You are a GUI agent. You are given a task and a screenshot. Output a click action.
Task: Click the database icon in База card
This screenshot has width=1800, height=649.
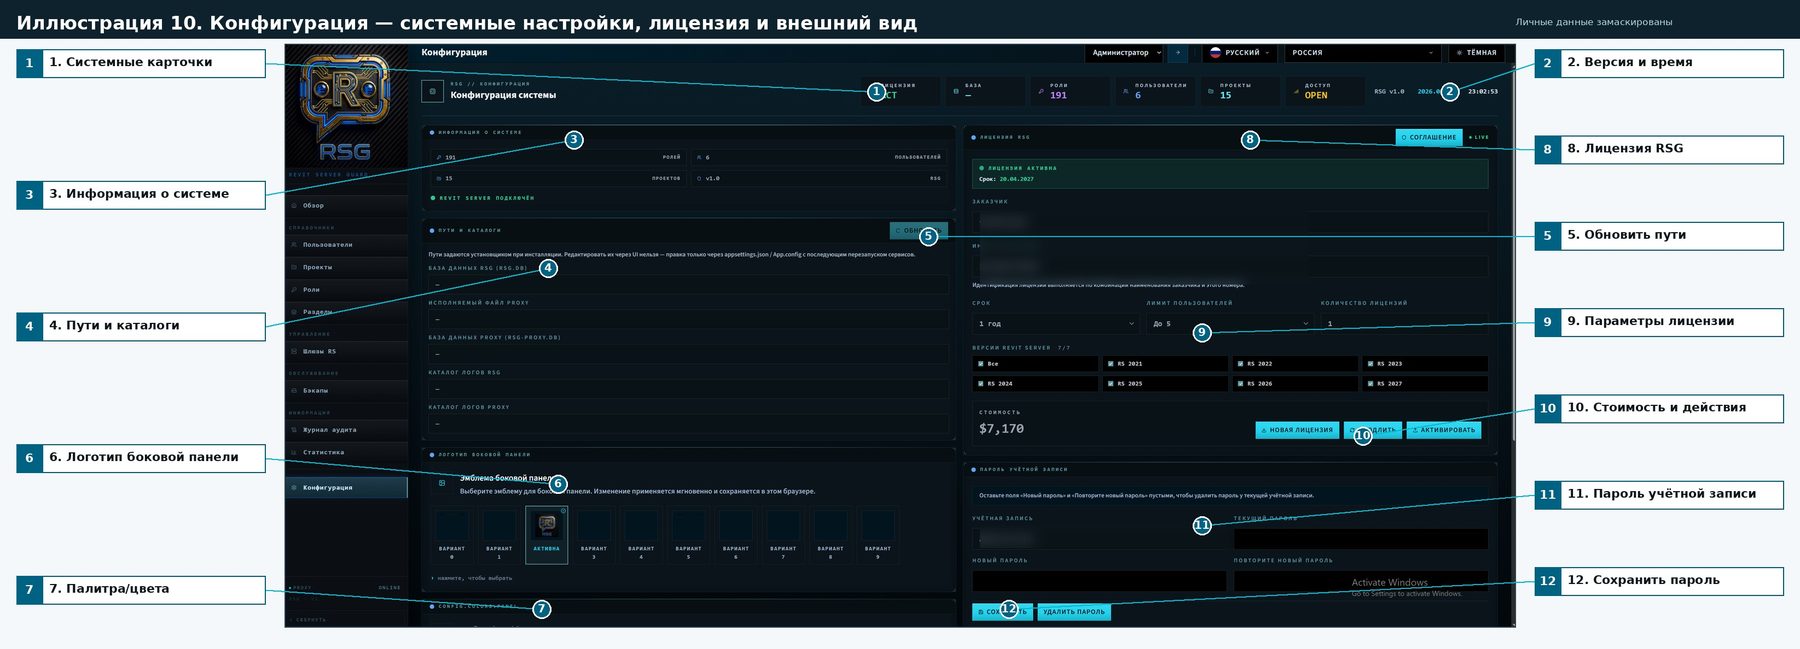tap(956, 91)
